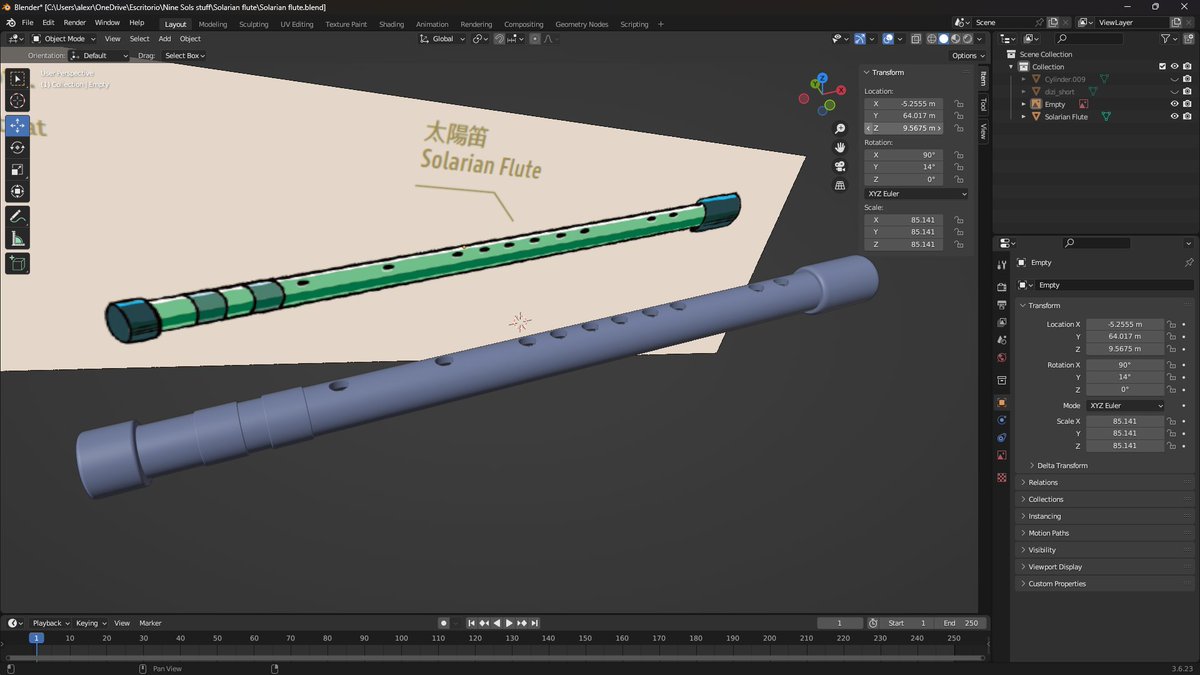The width and height of the screenshot is (1200, 675).
Task: Select the Annotate tool
Action: 18,217
